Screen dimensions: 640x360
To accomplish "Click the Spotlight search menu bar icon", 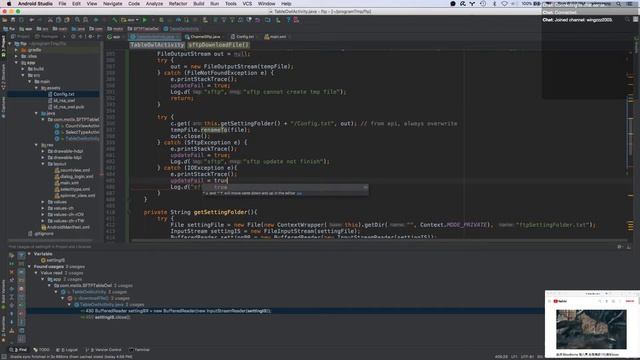I will (x=619, y=4).
